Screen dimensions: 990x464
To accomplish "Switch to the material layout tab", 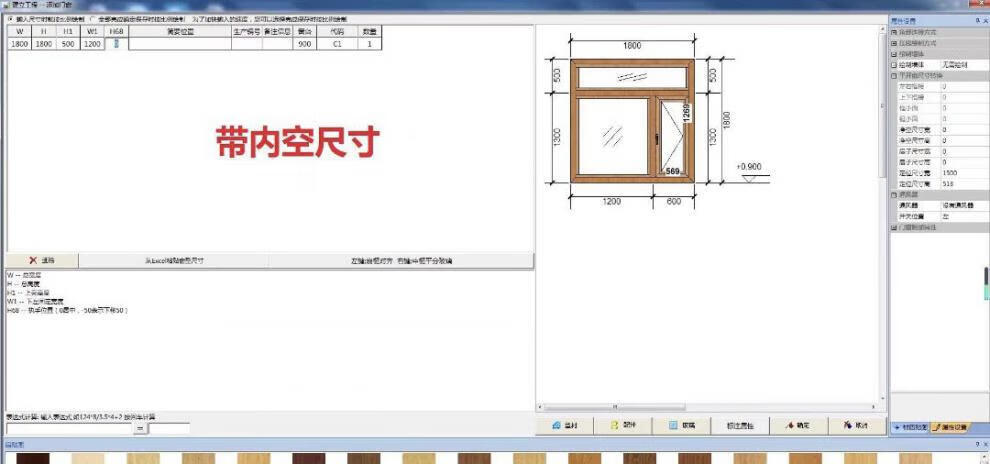I will pos(911,427).
